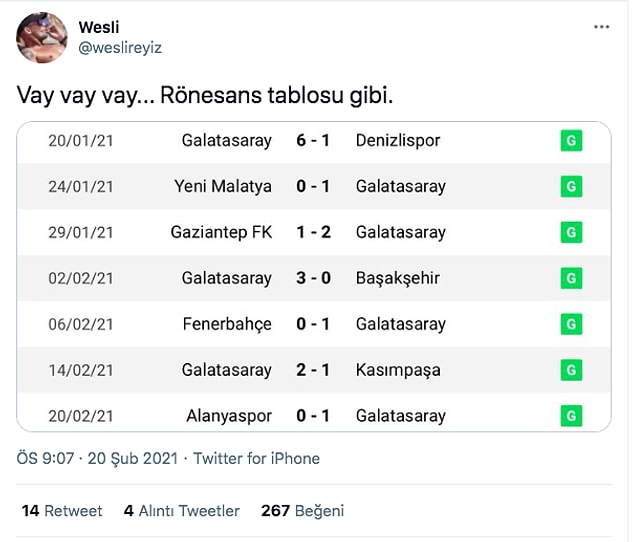Screen dimensions: 635x542
Task: Open the Twitter for iPhone source link
Action: 256,459
